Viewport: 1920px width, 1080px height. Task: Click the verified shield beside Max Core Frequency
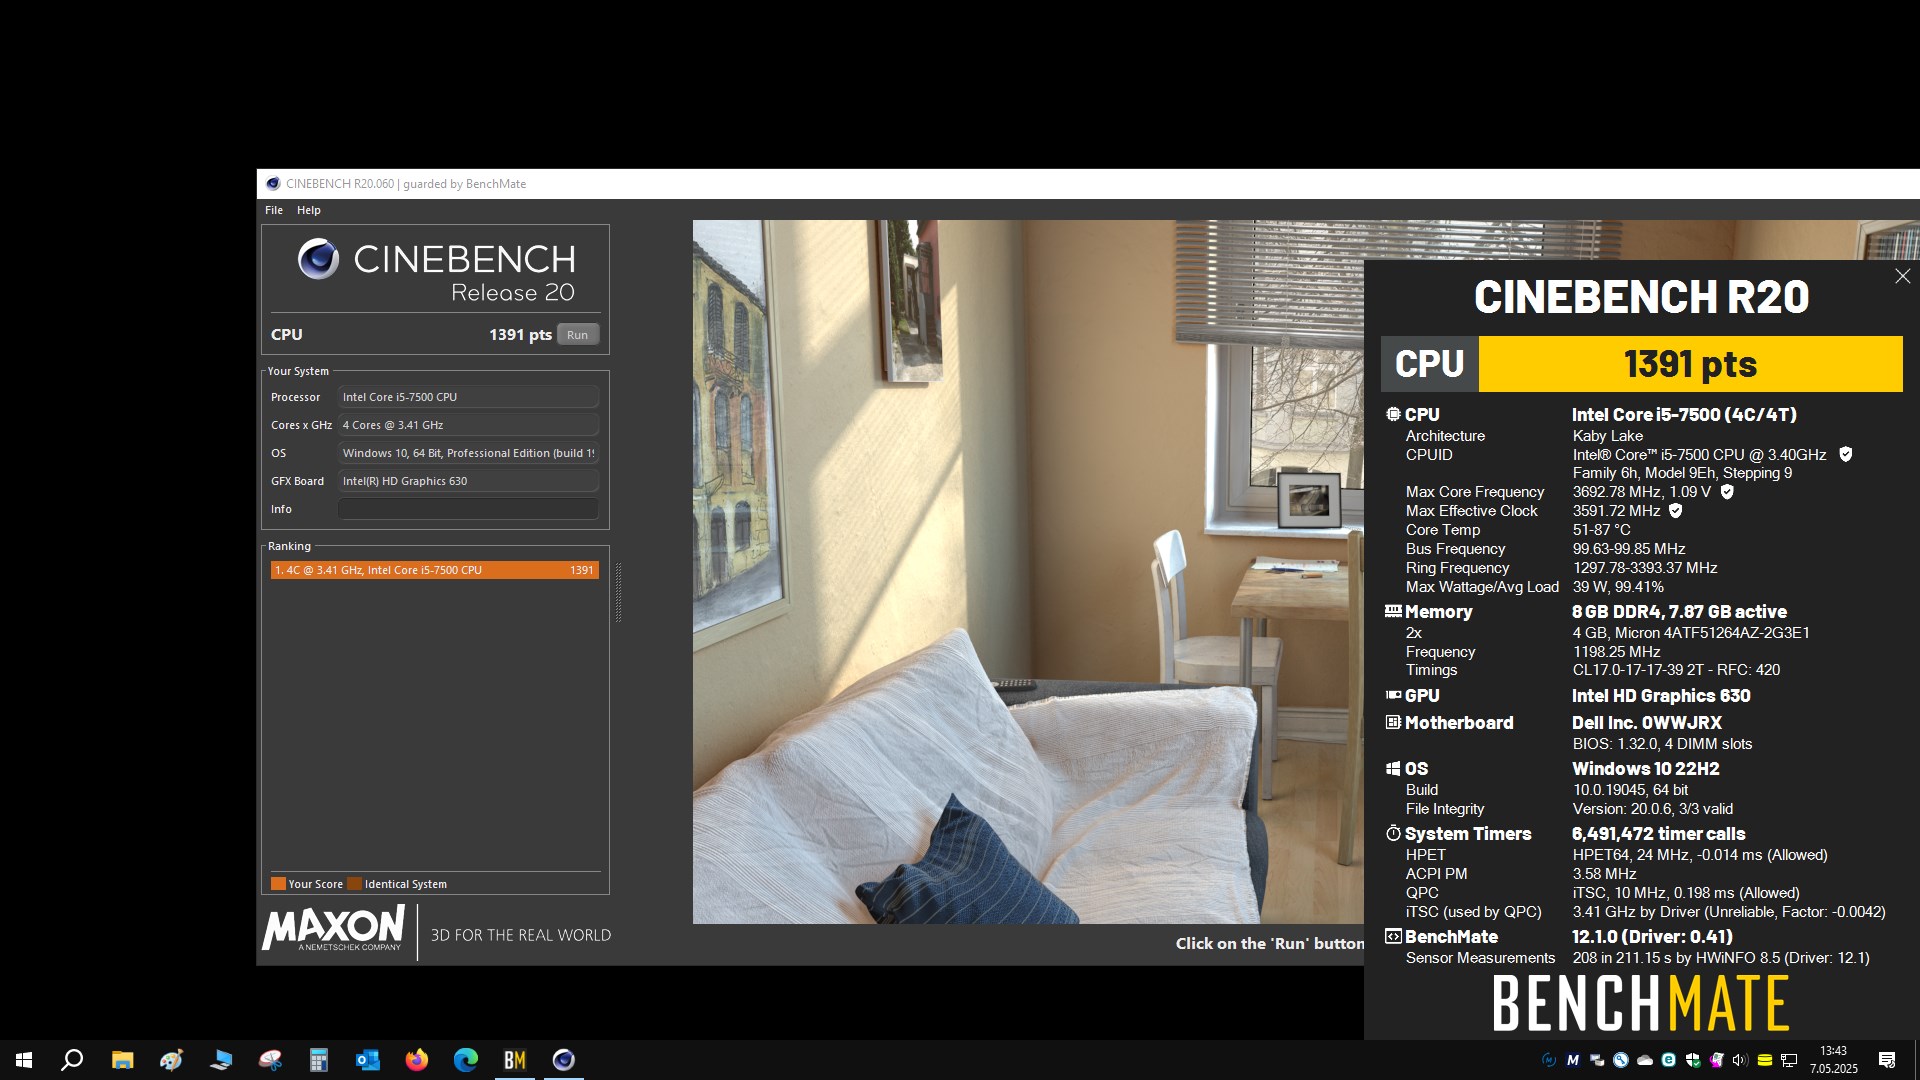point(1727,491)
